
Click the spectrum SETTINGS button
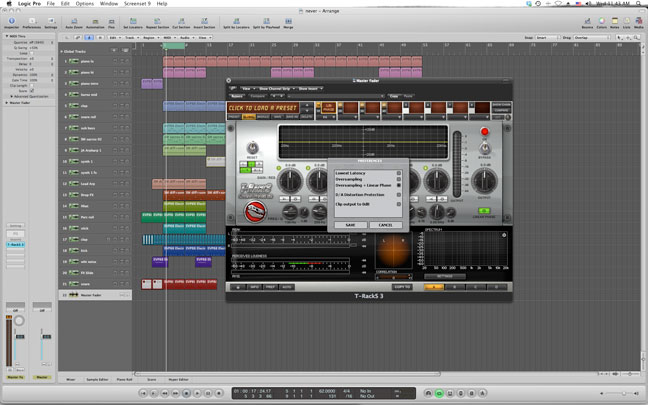pyautogui.click(x=445, y=276)
